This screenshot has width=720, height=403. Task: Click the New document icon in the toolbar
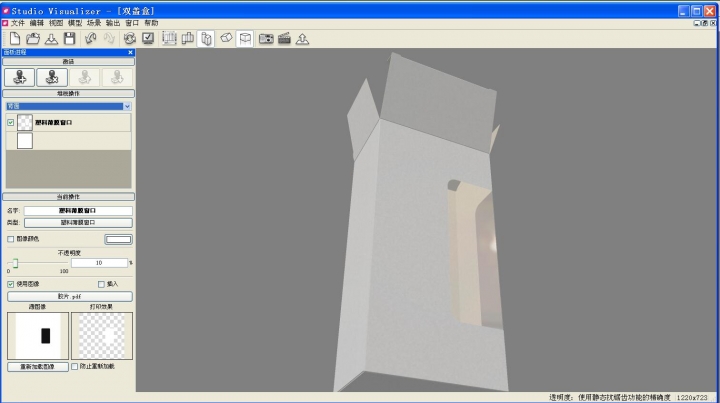tap(15, 38)
